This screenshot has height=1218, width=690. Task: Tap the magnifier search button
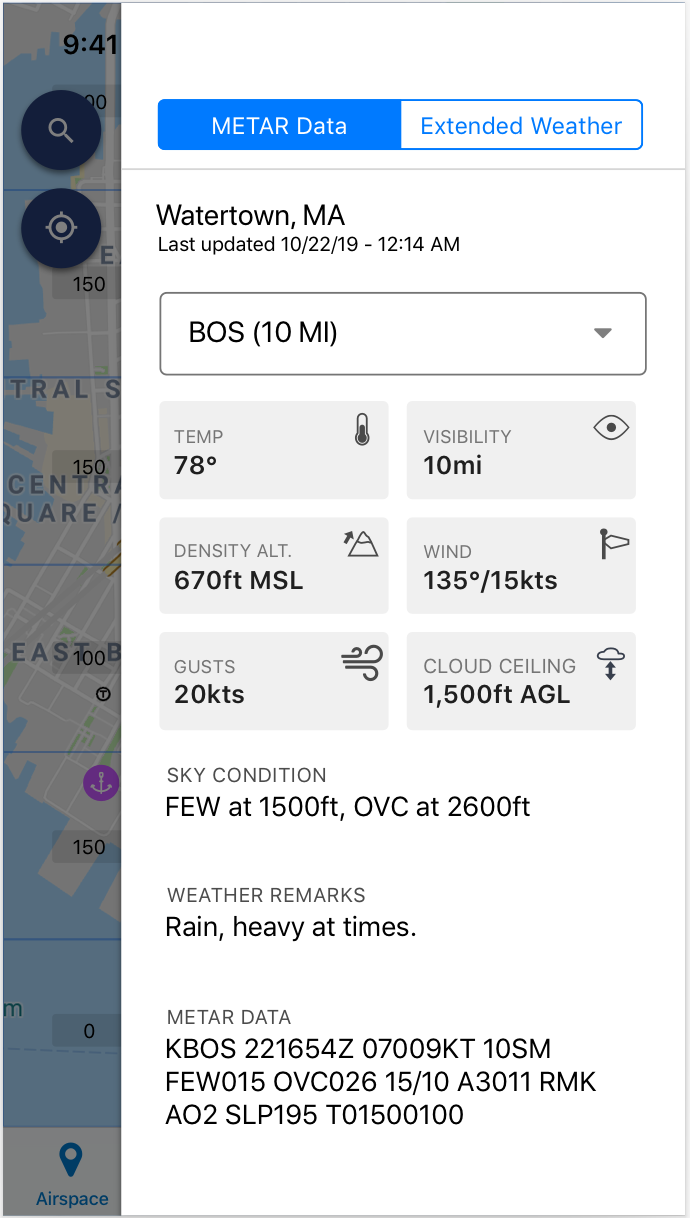coord(61,131)
